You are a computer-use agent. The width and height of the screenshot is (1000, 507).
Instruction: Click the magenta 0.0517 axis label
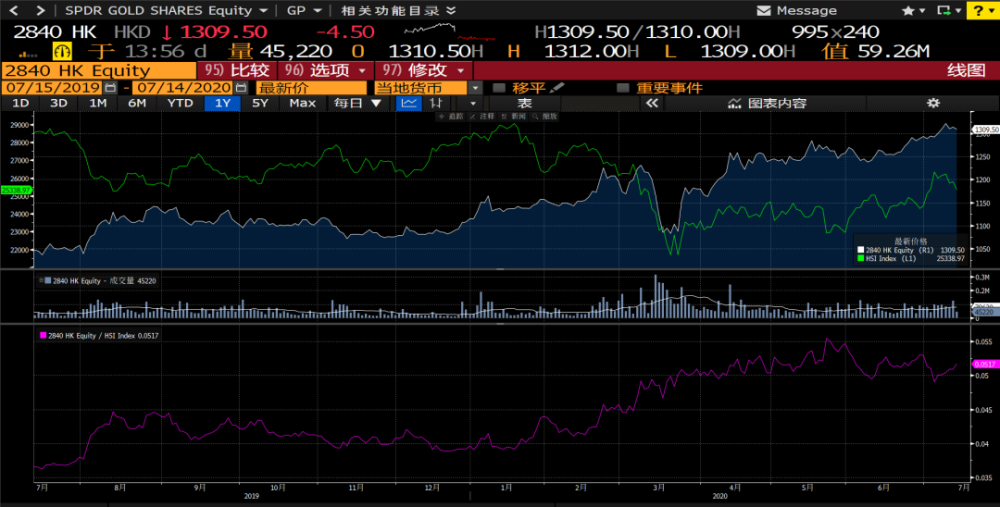pyautogui.click(x=986, y=364)
